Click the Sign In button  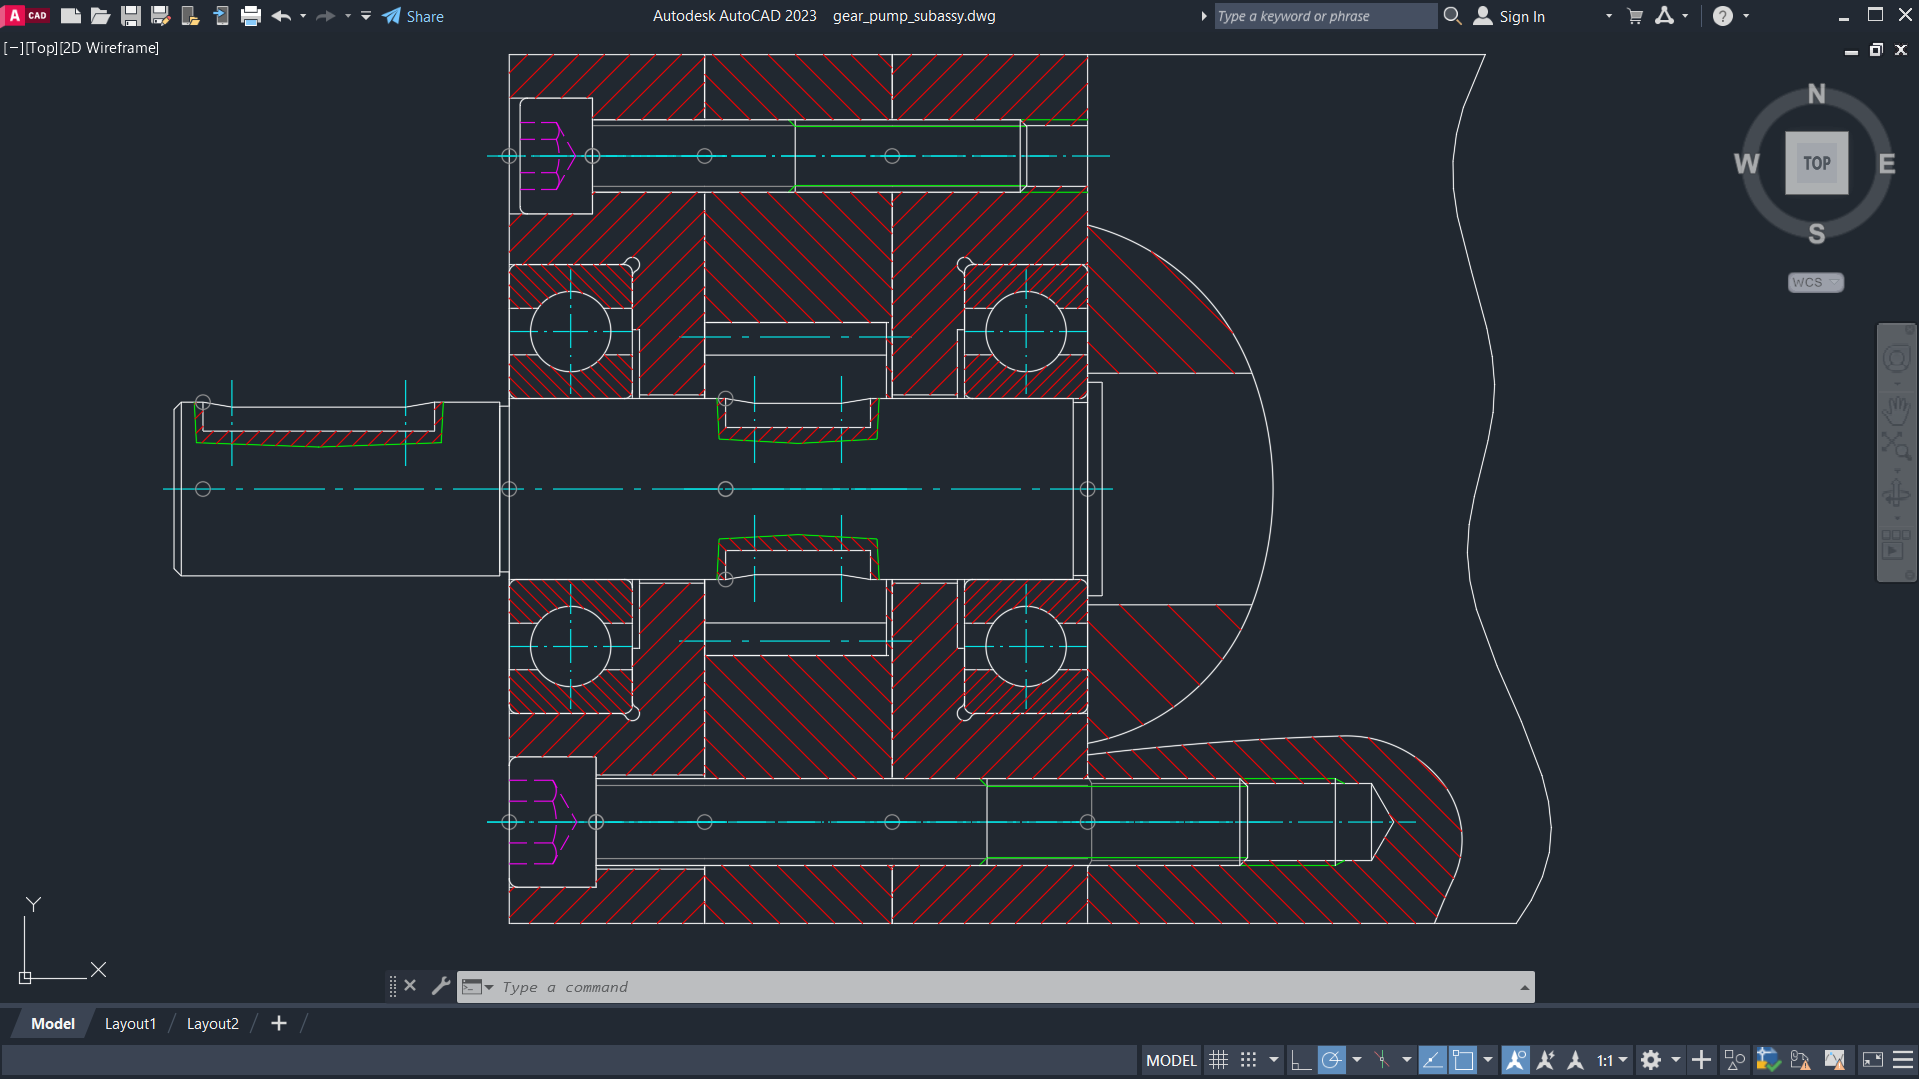tap(1510, 16)
